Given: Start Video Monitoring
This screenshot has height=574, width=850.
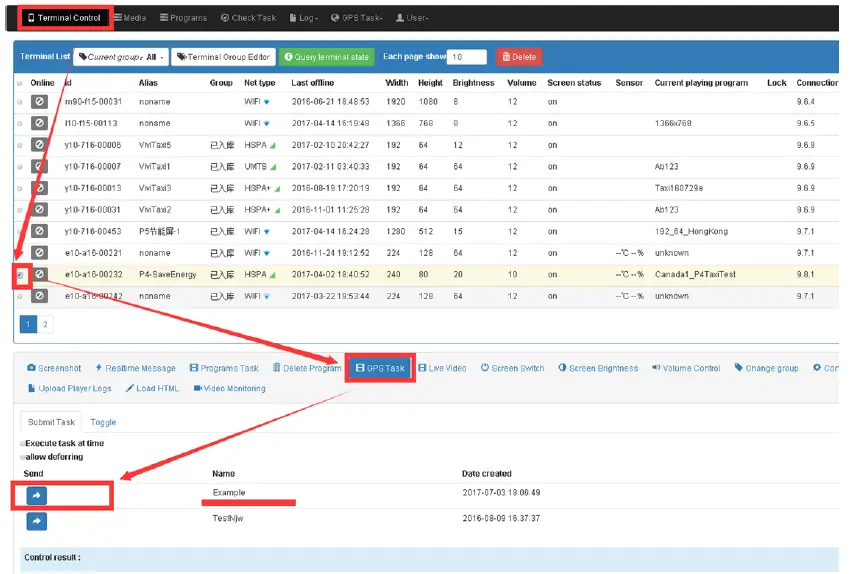Looking at the screenshot, I should pyautogui.click(x=230, y=388).
